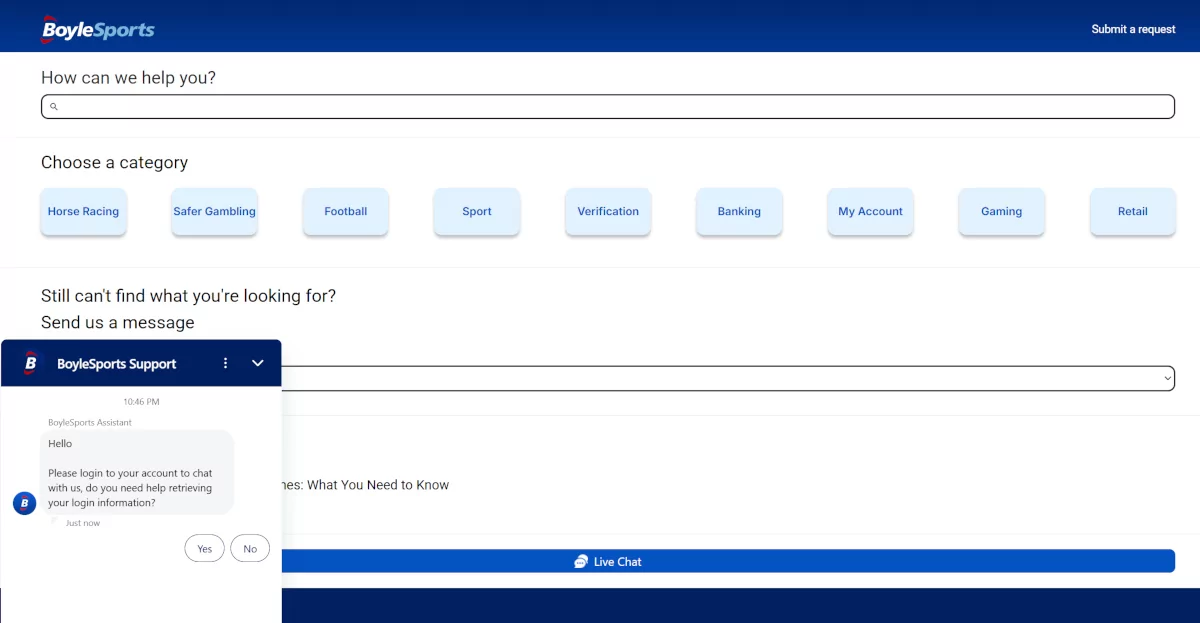
Task: Choose the Gaming category
Action: click(1001, 212)
